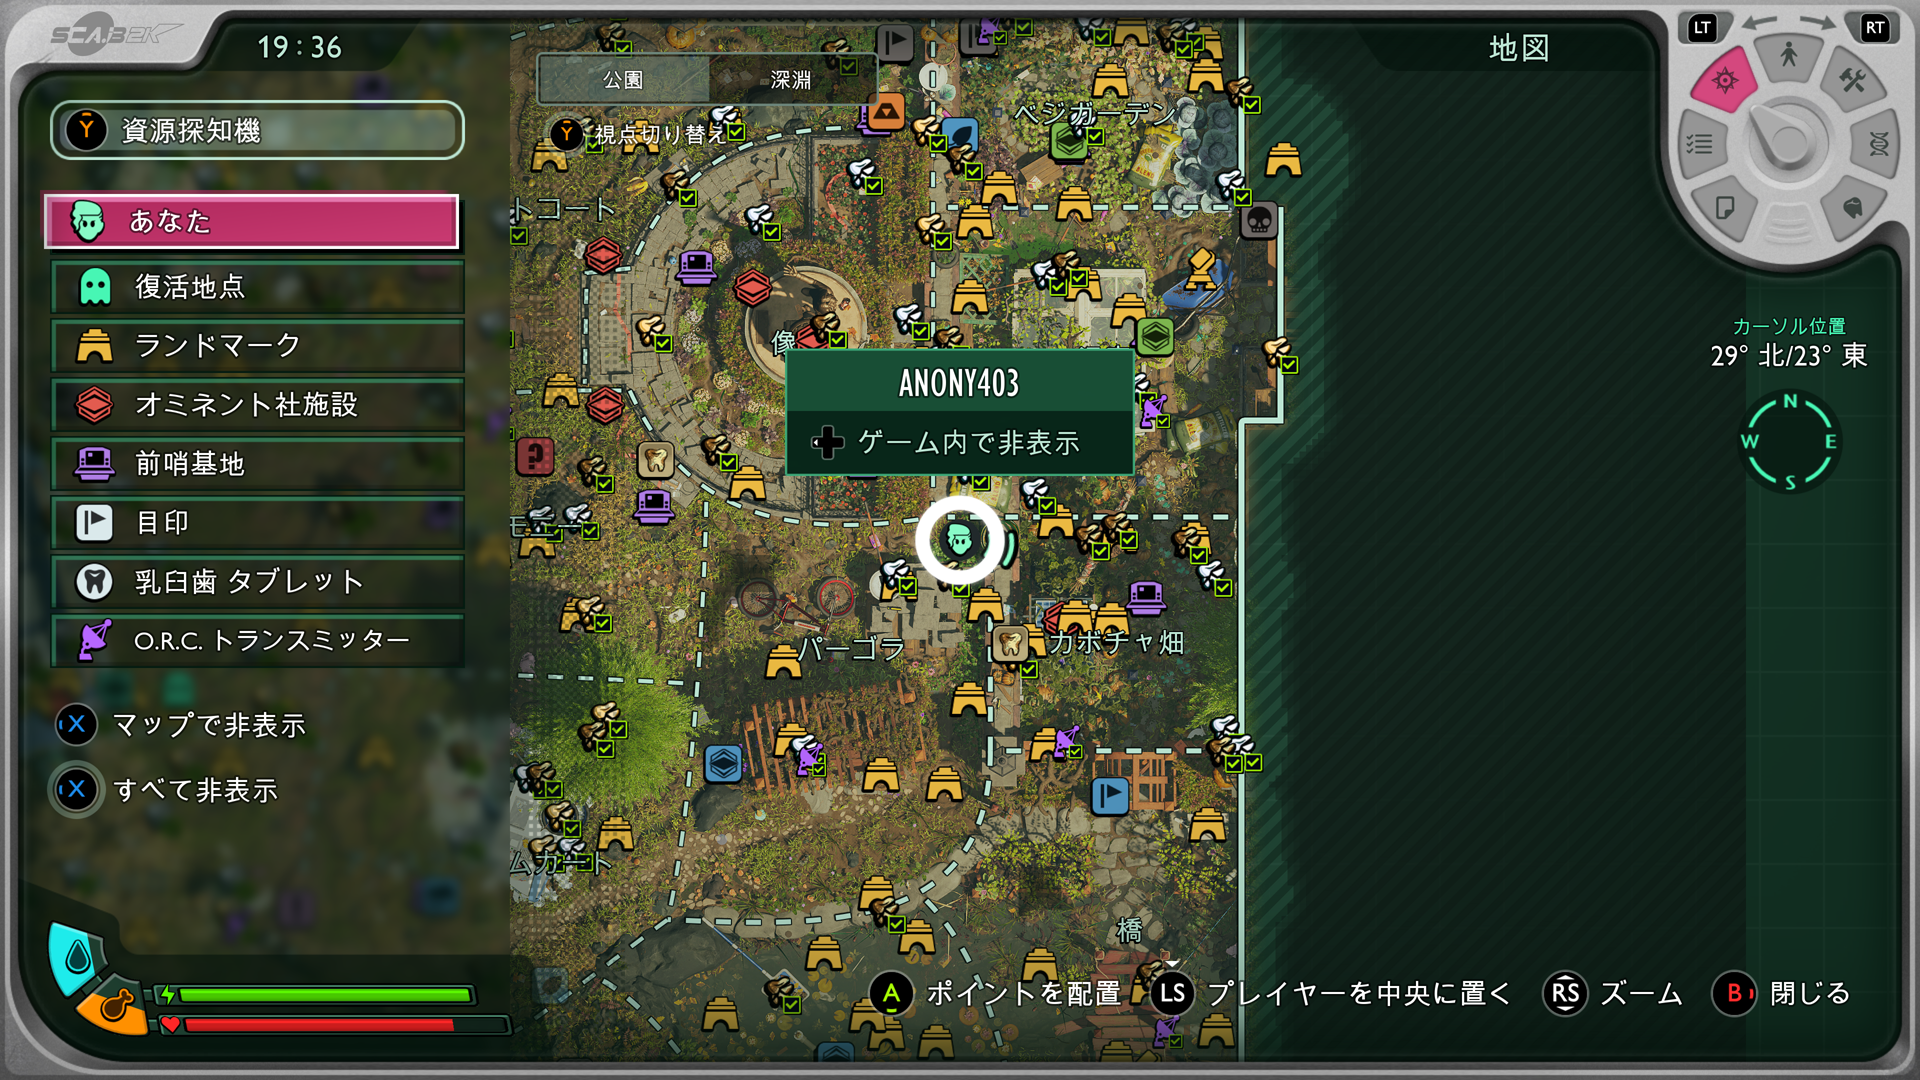Image resolution: width=1920 pixels, height=1080 pixels.
Task: Click the 地図 screen title
Action: 1519,48
